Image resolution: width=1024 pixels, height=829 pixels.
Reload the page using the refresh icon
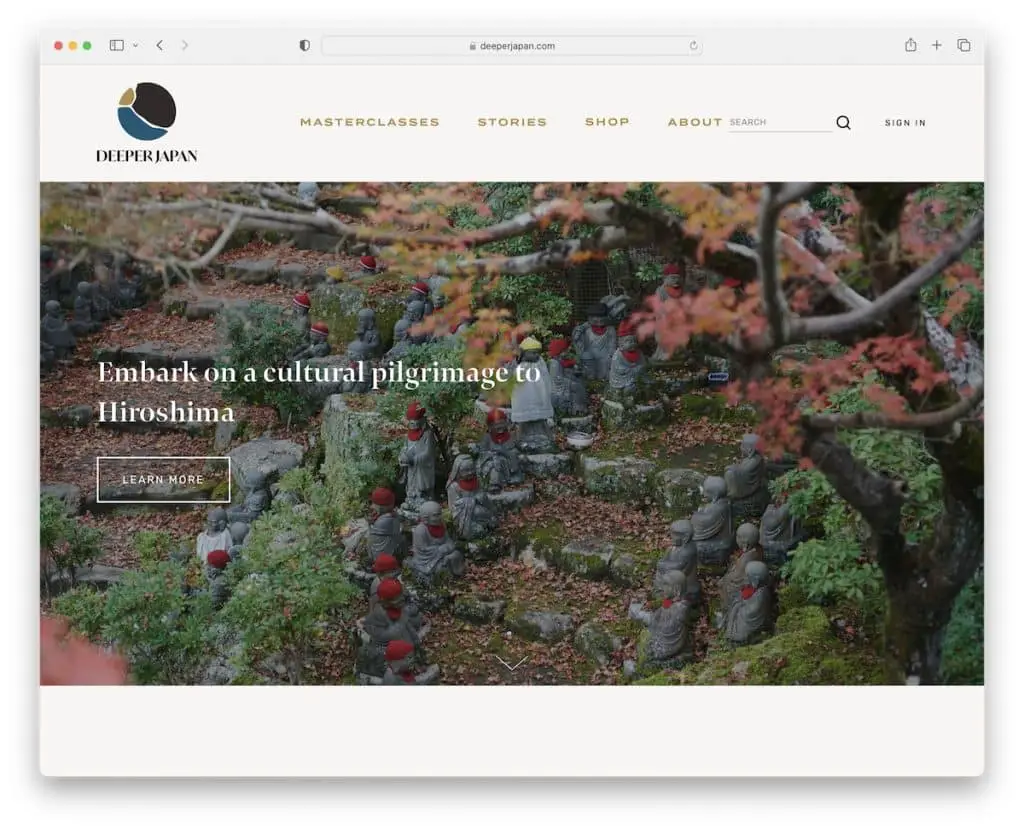point(693,46)
